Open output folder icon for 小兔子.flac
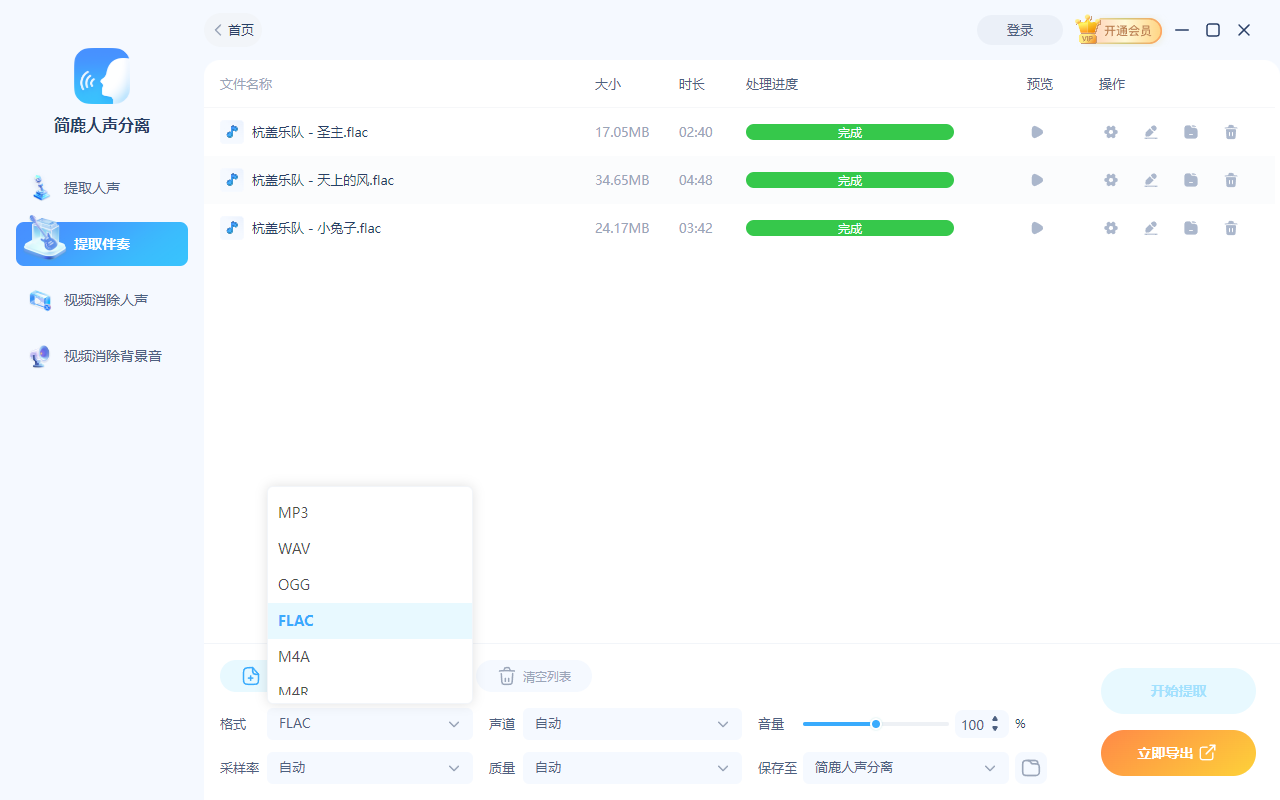Image resolution: width=1280 pixels, height=800 pixels. coord(1191,228)
